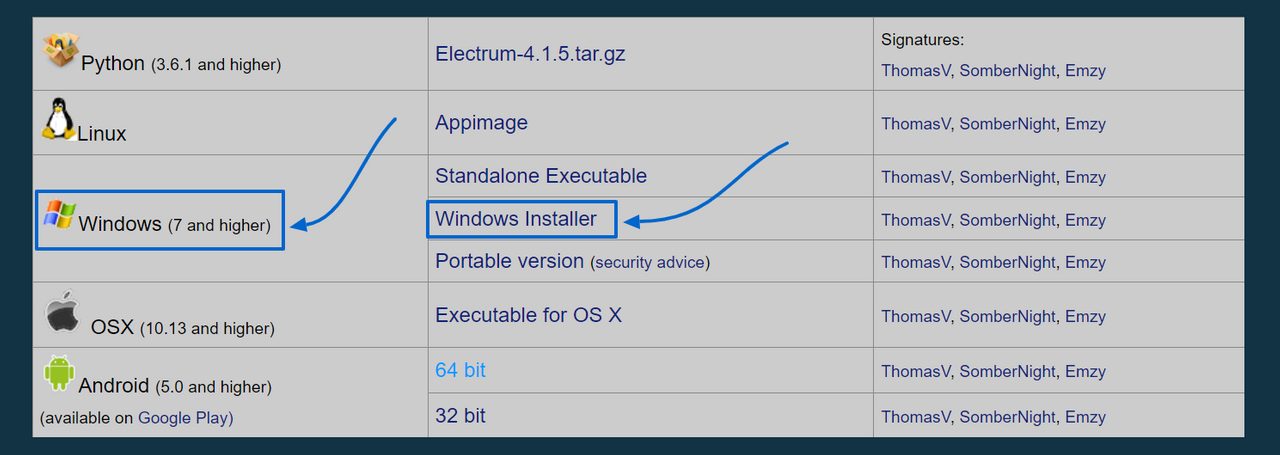Image resolution: width=1280 pixels, height=455 pixels.
Task: Download the Electrum-4.1.5.tar.gz file
Action: (530, 54)
